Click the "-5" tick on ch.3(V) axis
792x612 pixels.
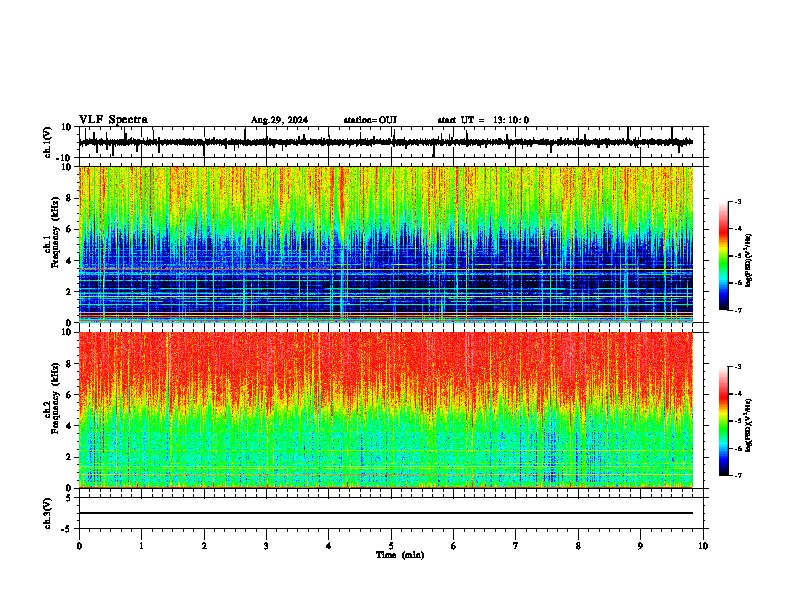coord(68,529)
